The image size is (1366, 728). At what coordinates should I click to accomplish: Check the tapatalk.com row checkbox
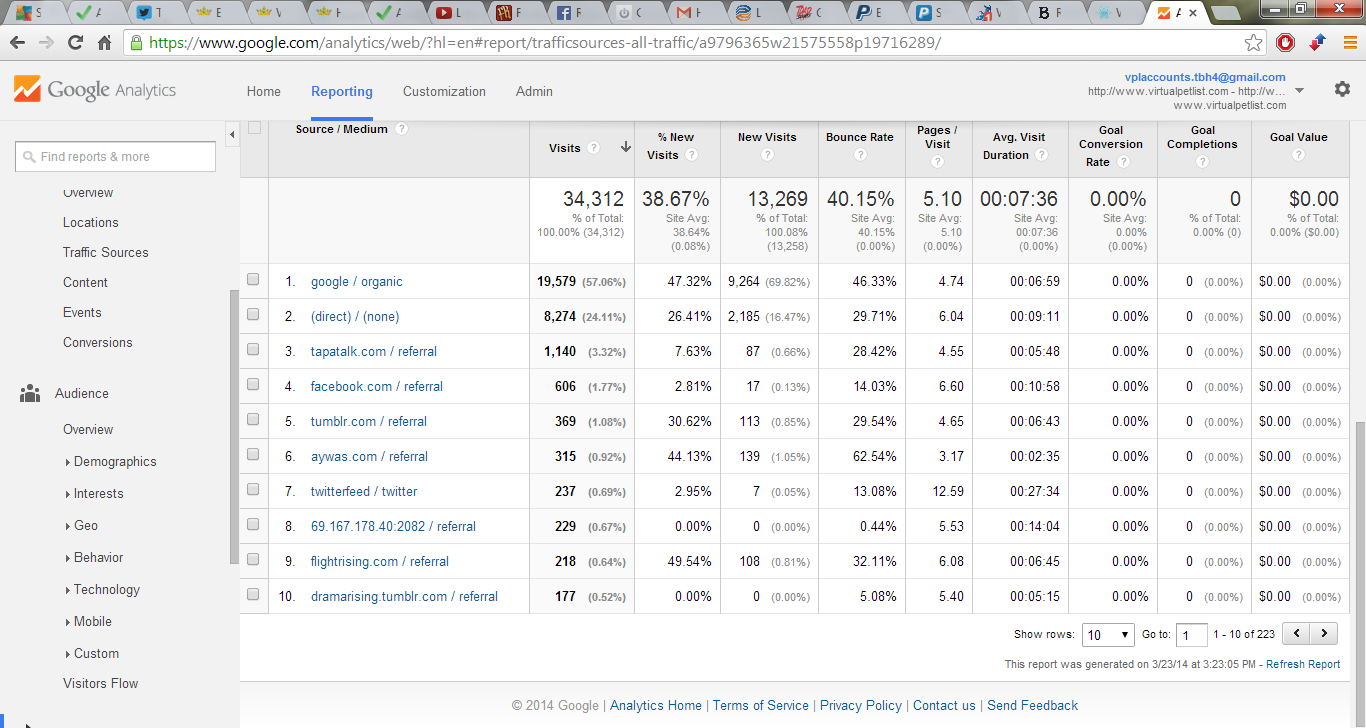pos(253,350)
